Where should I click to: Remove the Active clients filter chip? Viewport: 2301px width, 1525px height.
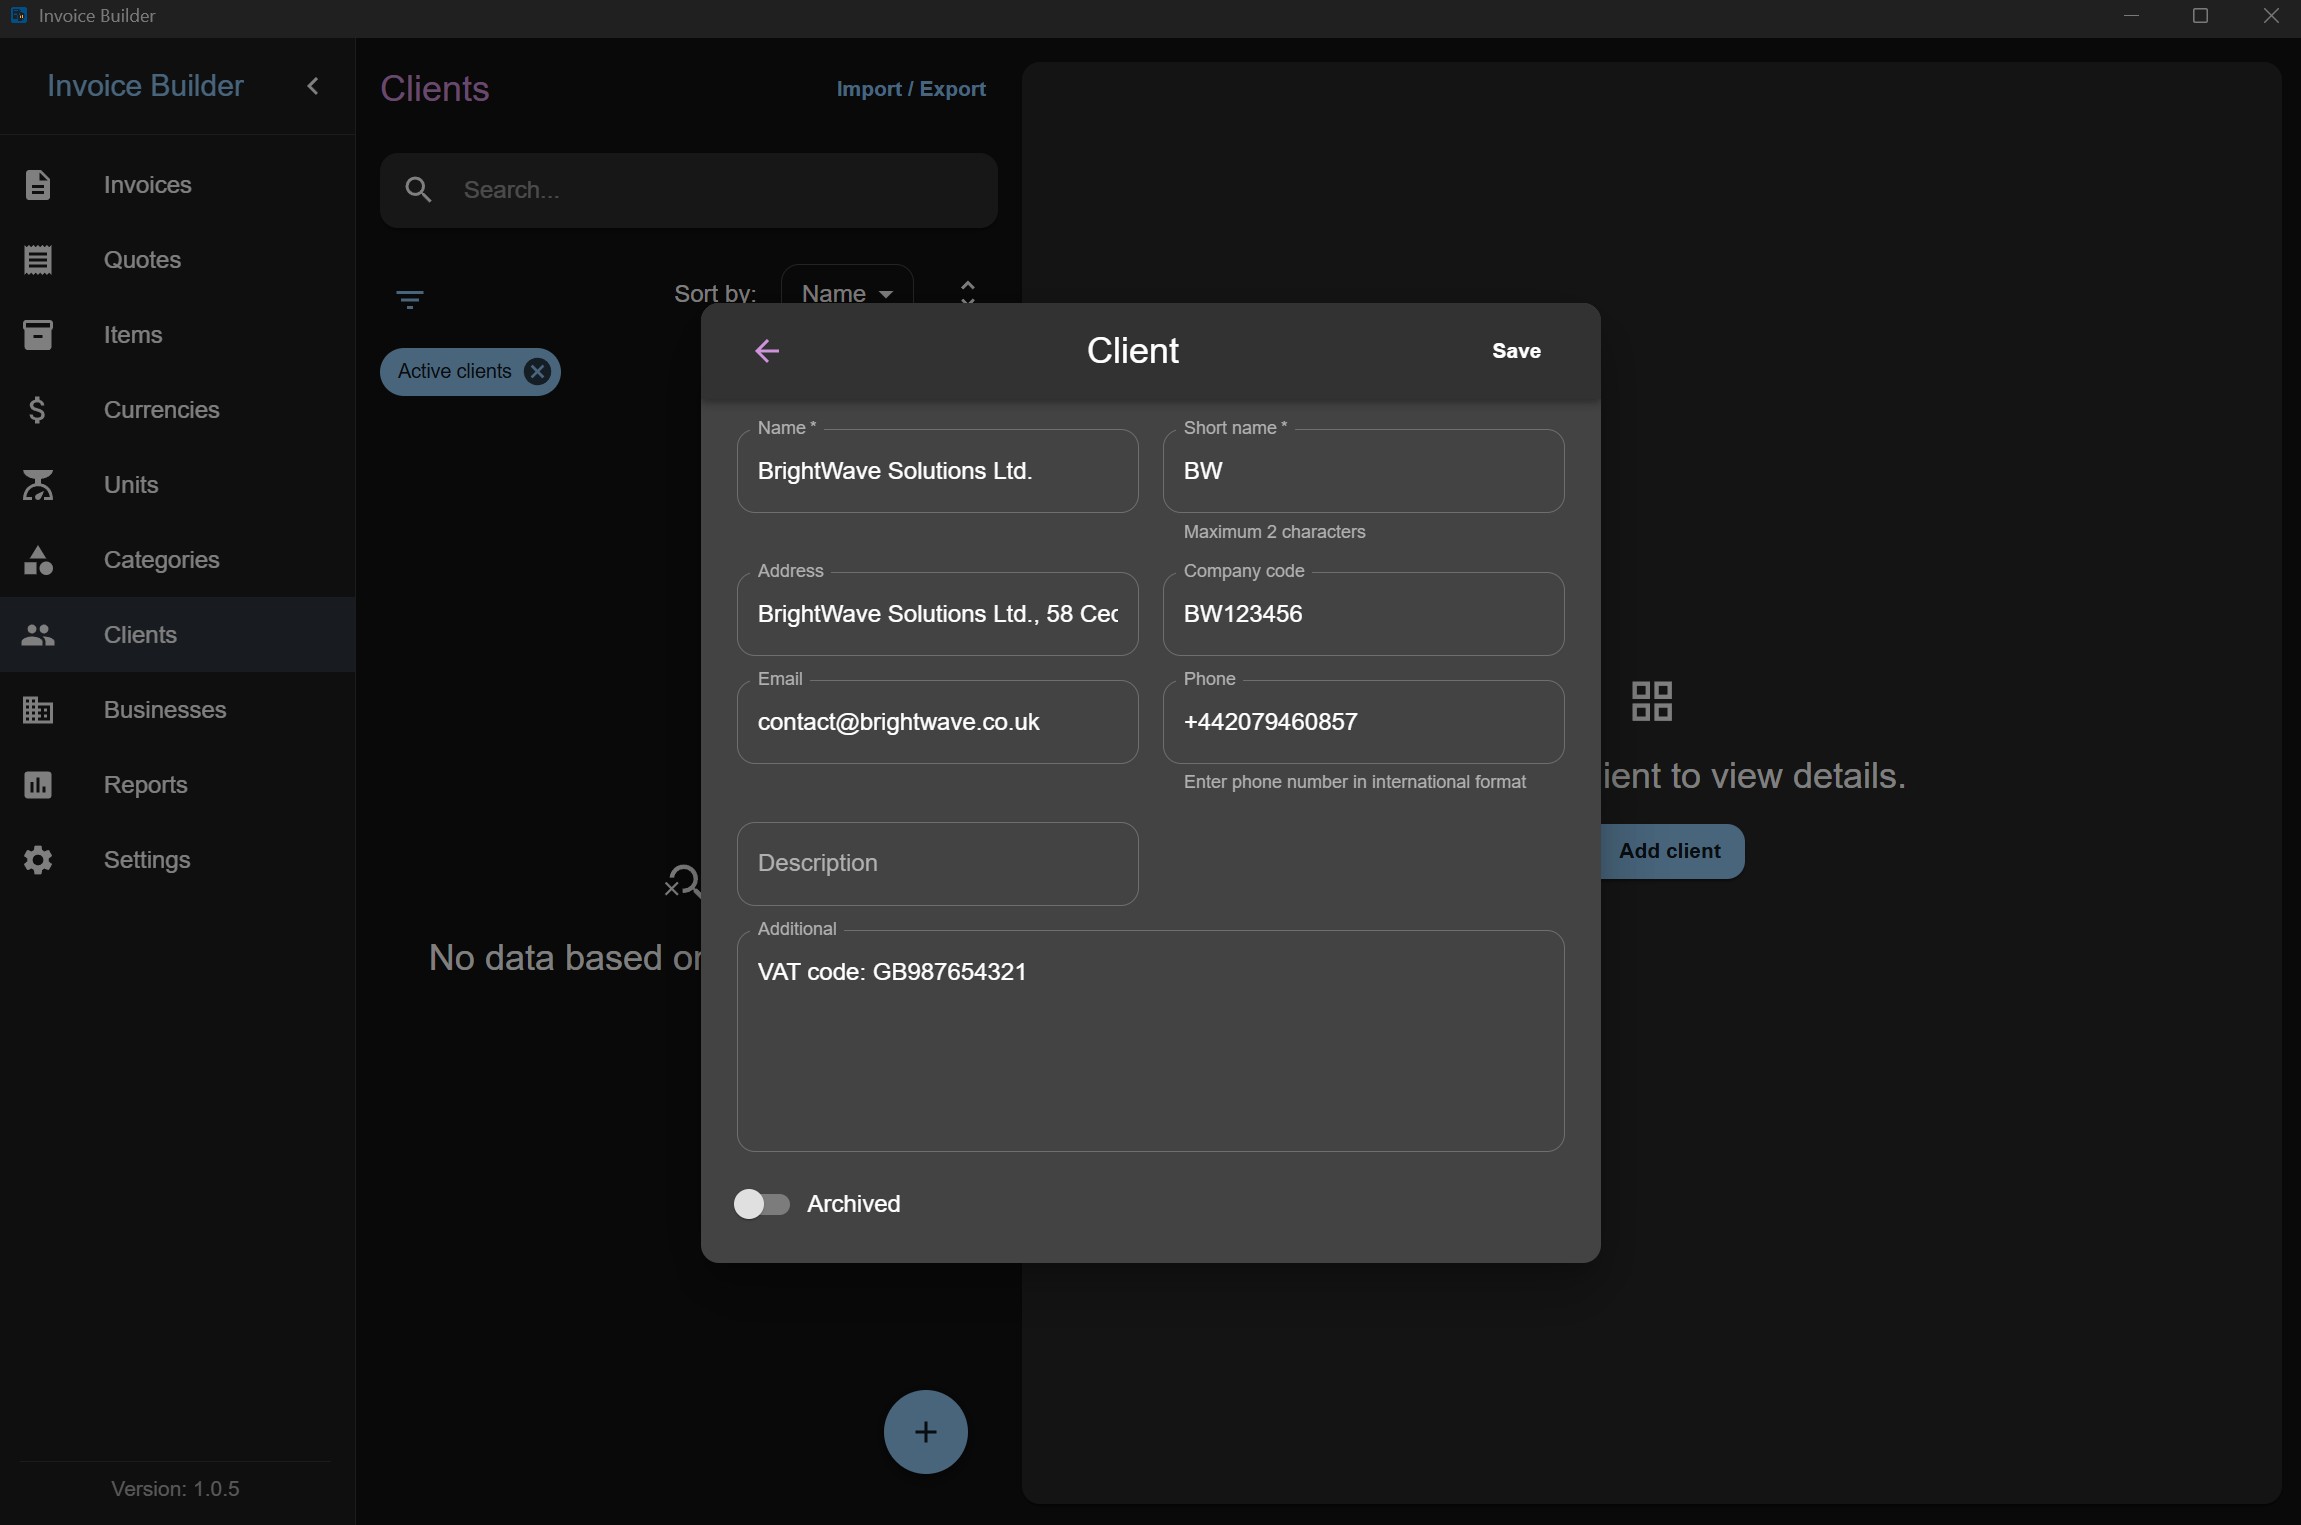pos(538,372)
